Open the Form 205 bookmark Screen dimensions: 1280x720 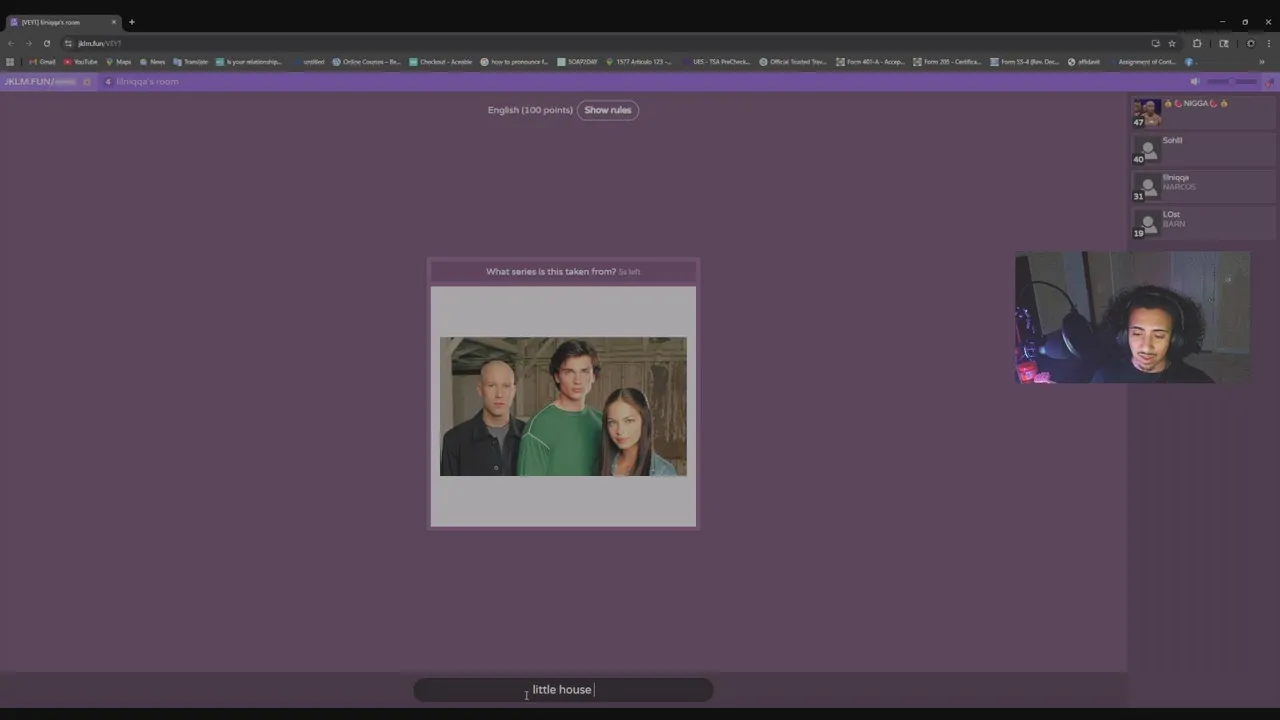click(947, 62)
